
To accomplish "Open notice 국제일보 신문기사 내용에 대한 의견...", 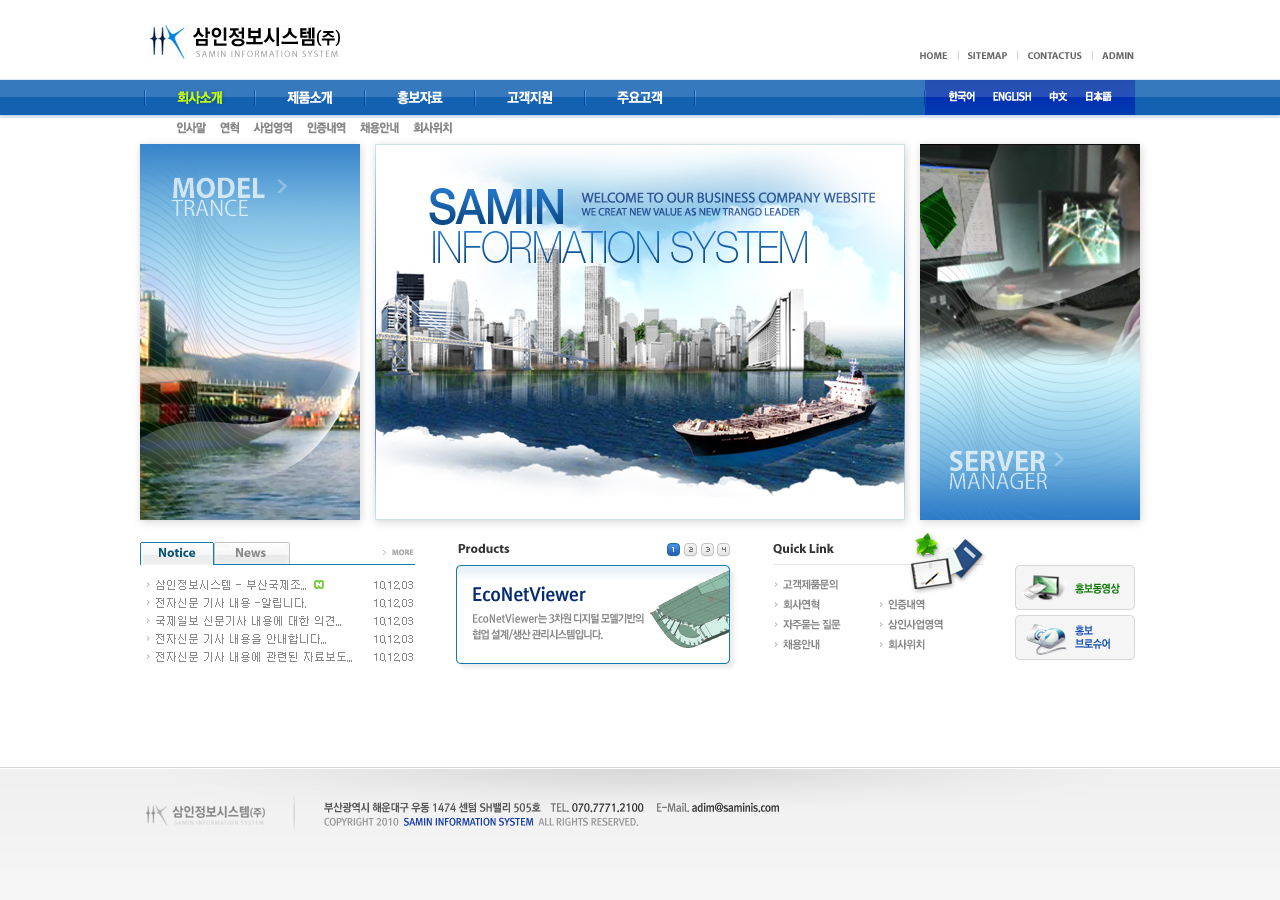I will (x=248, y=621).
